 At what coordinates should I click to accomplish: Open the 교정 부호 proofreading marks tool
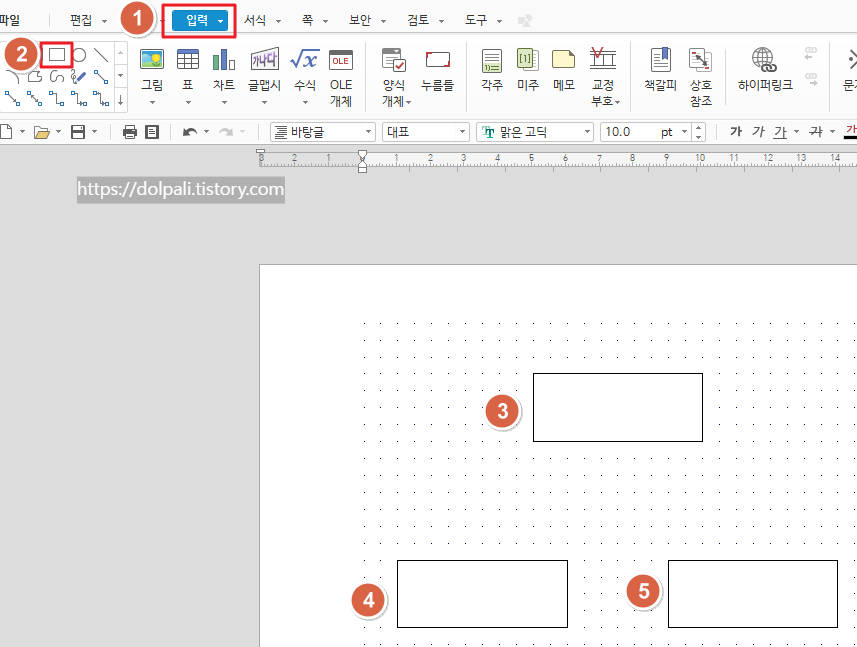(604, 78)
